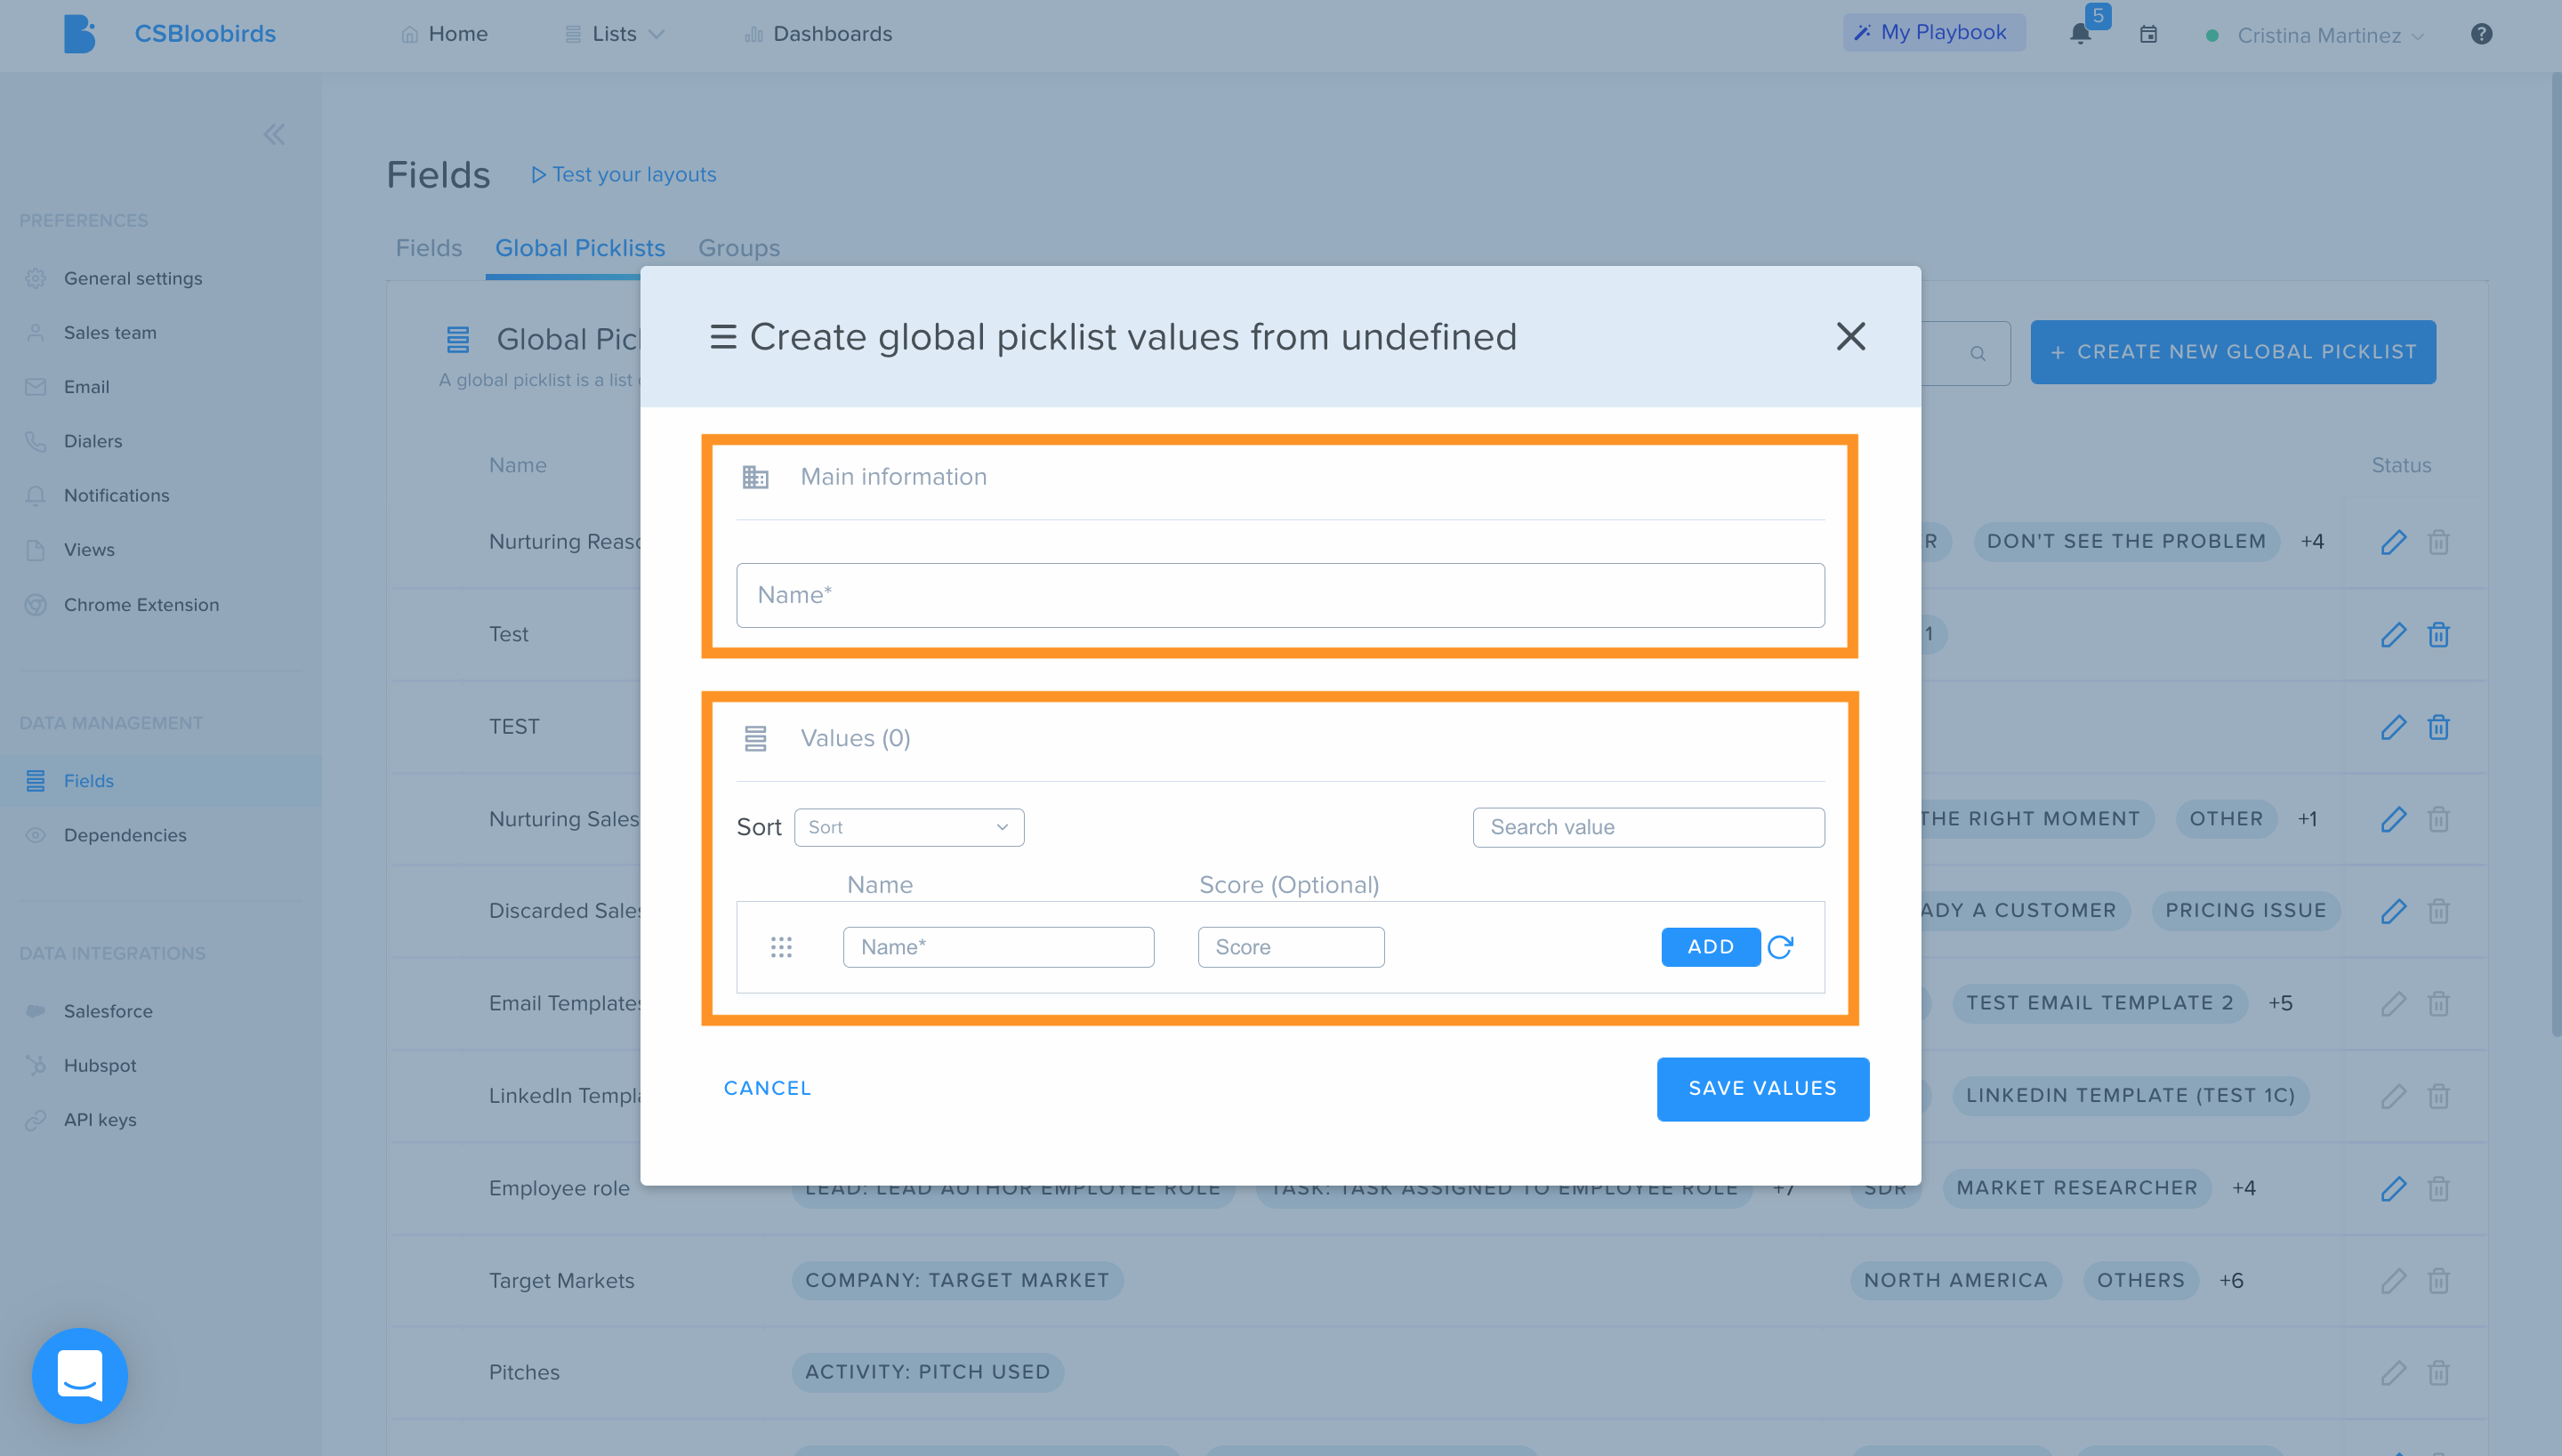Open Dialers preferences
The height and width of the screenshot is (1456, 2562).
tap(92, 440)
